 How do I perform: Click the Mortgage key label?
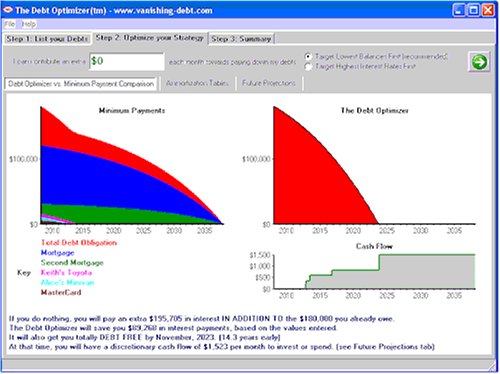pos(57,253)
